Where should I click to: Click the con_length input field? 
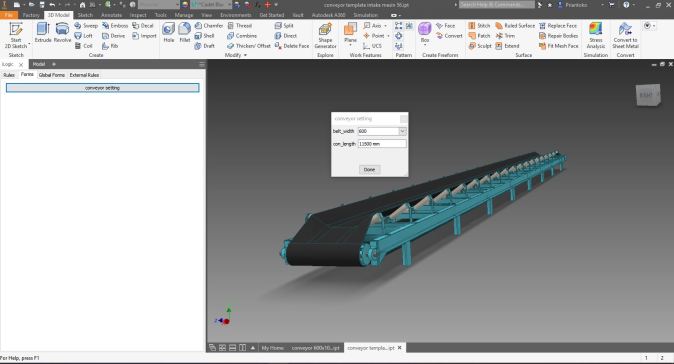pyautogui.click(x=382, y=144)
